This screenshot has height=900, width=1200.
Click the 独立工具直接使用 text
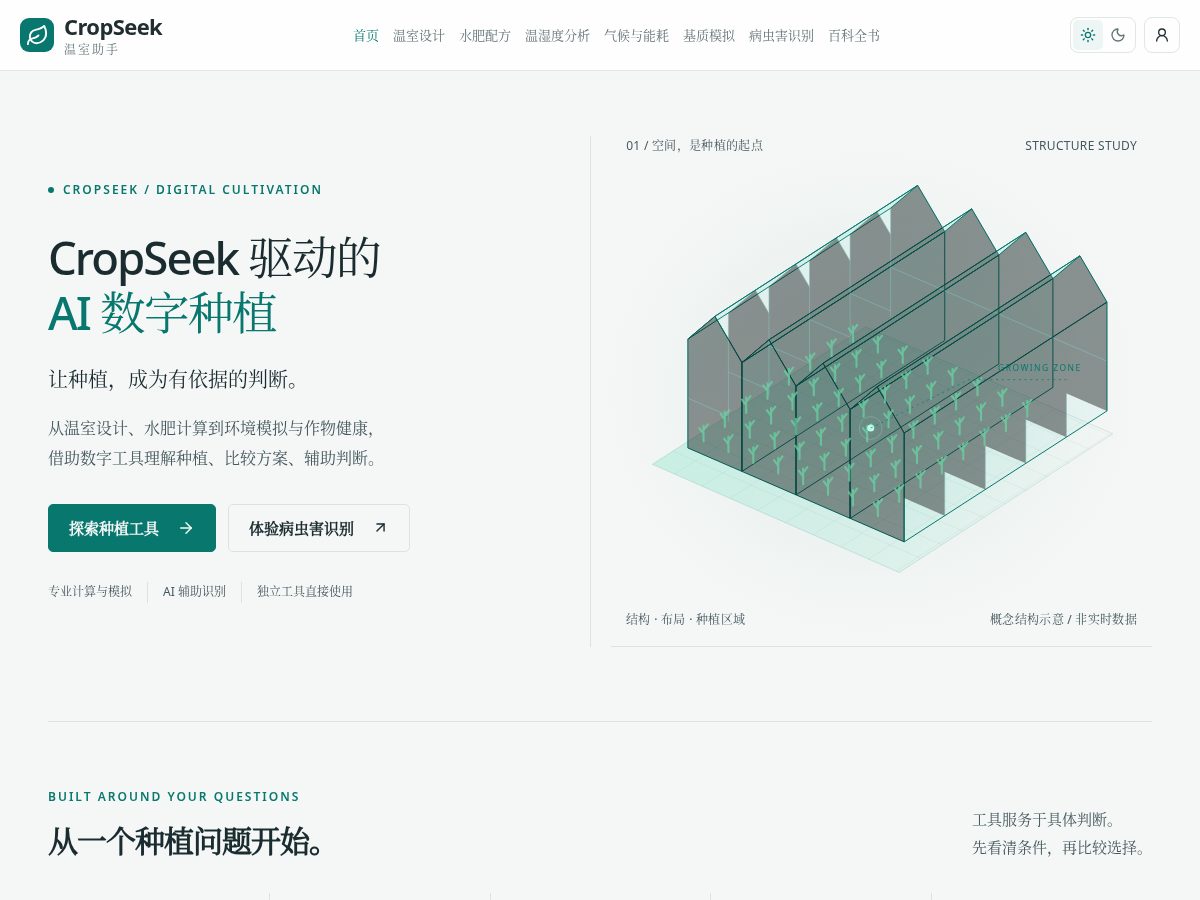tap(305, 591)
